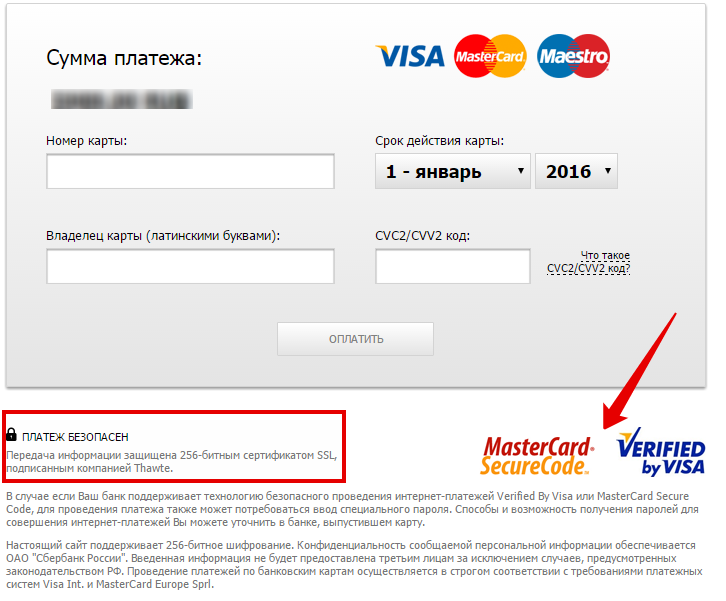This screenshot has height=601, width=726.
Task: Click the Сумма платежа heading
Action: pos(124,58)
